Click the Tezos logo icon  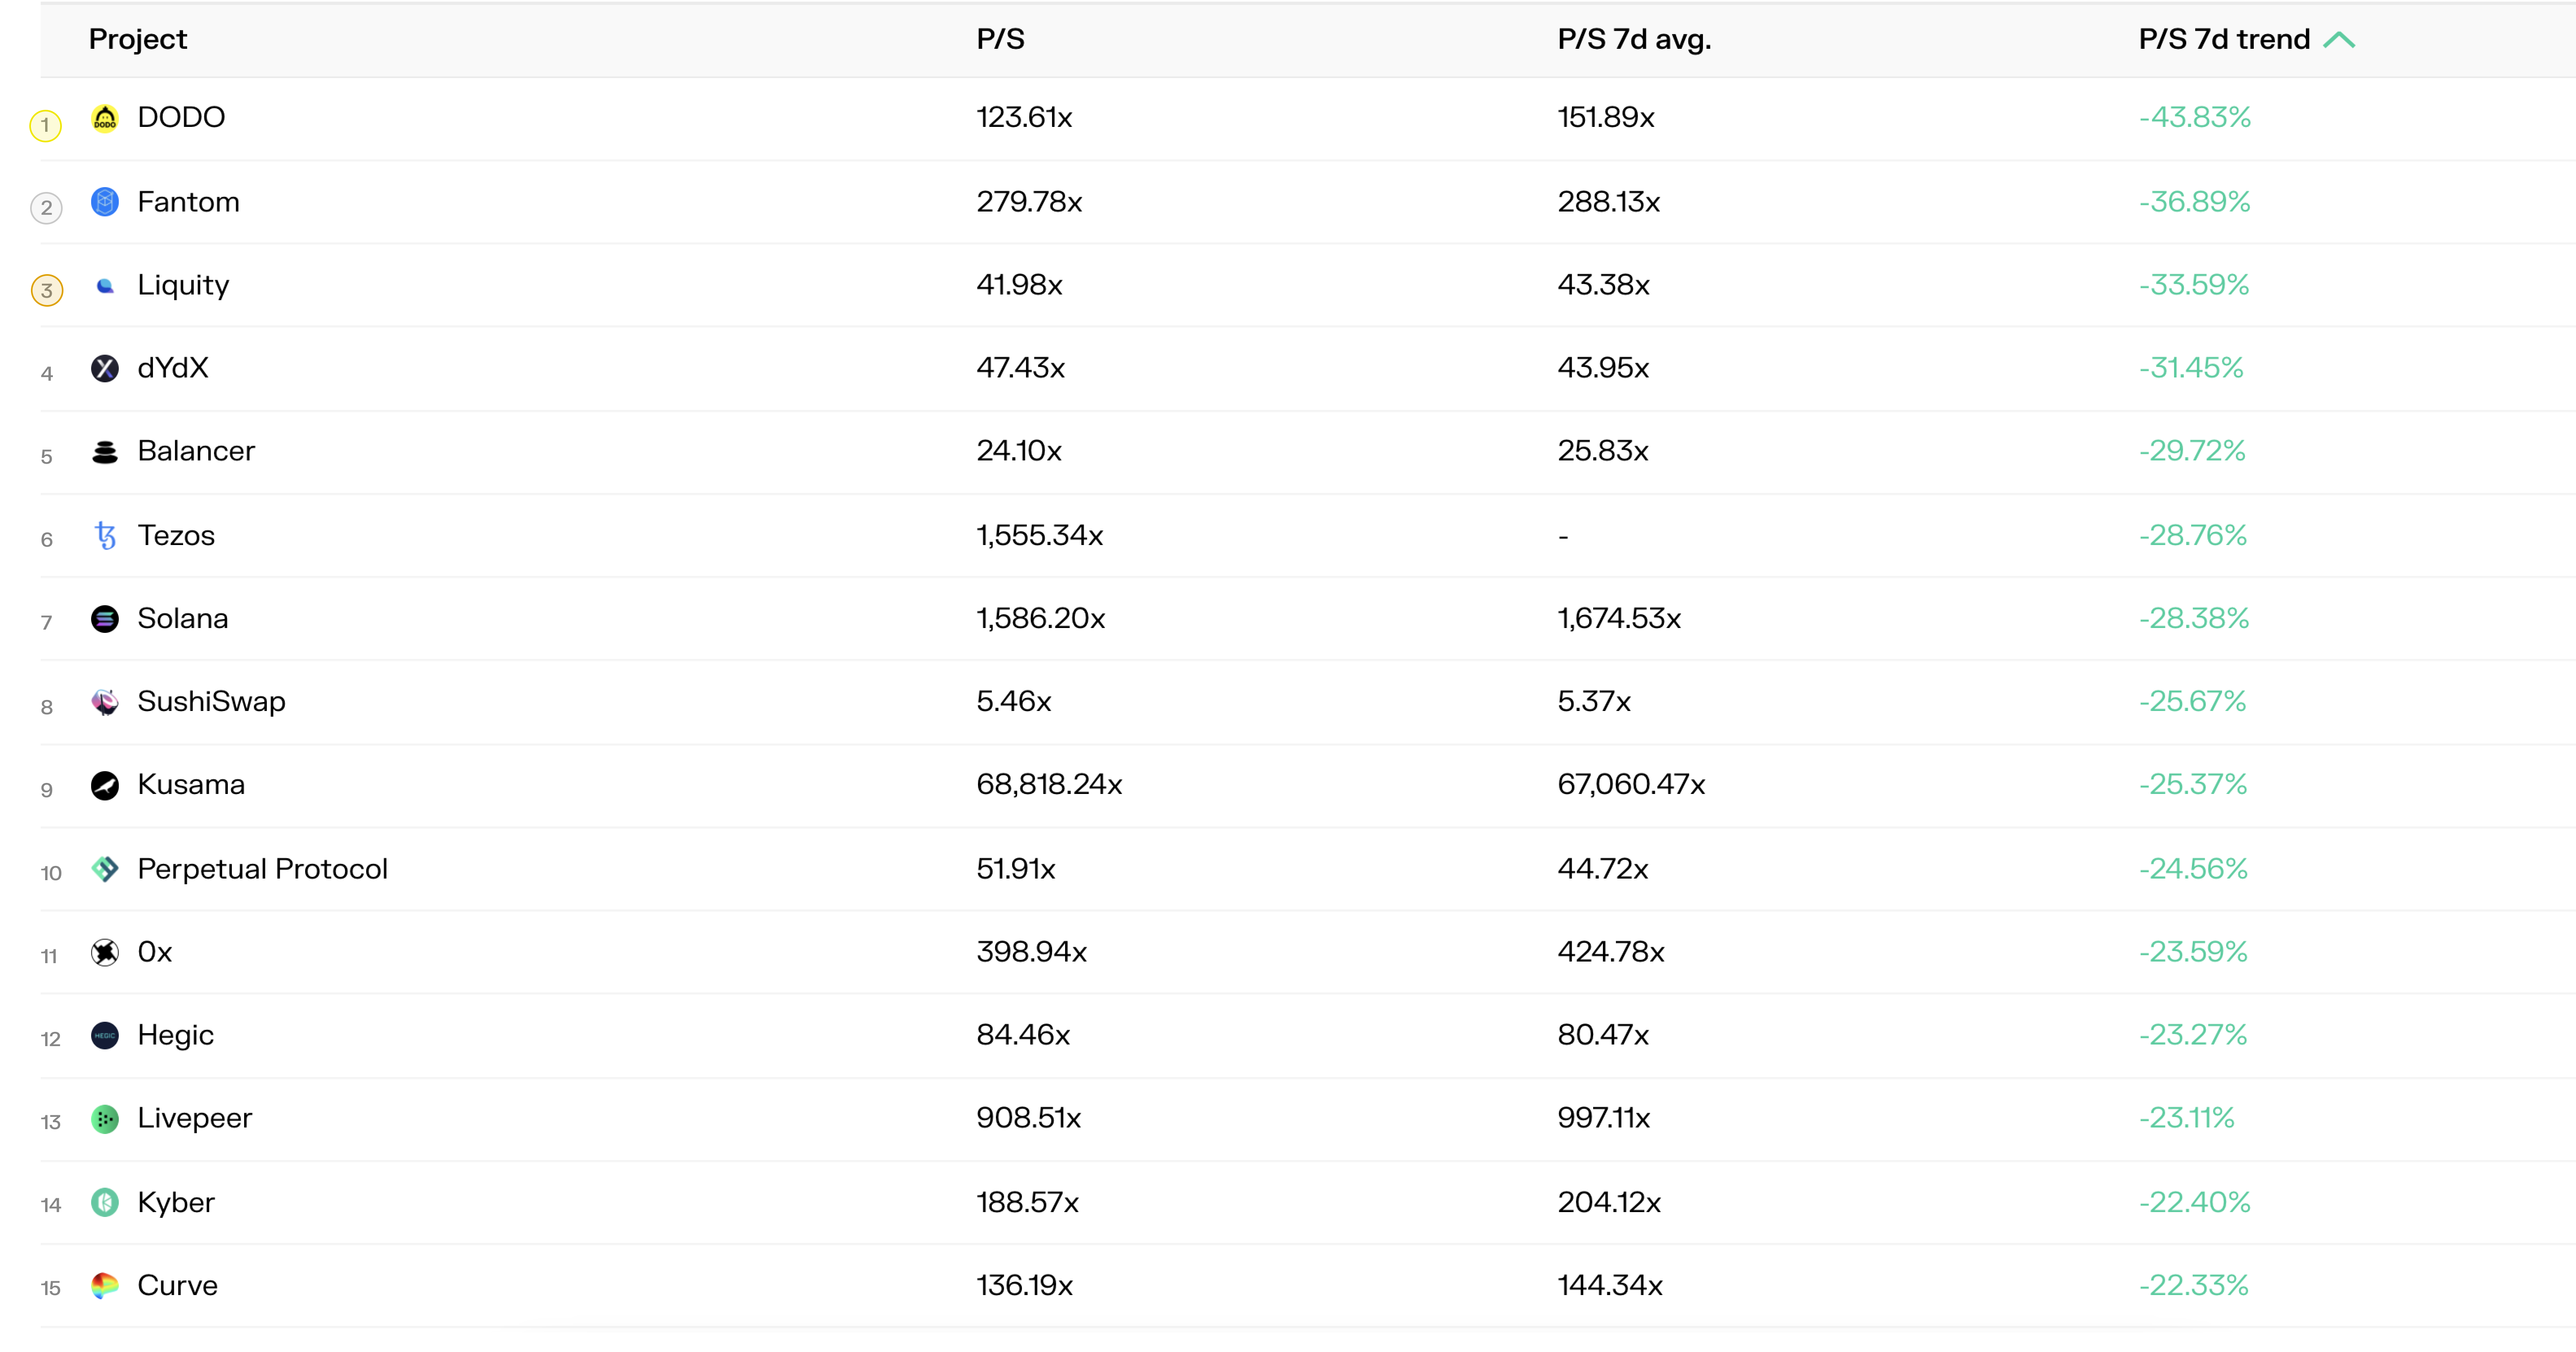pos(105,536)
